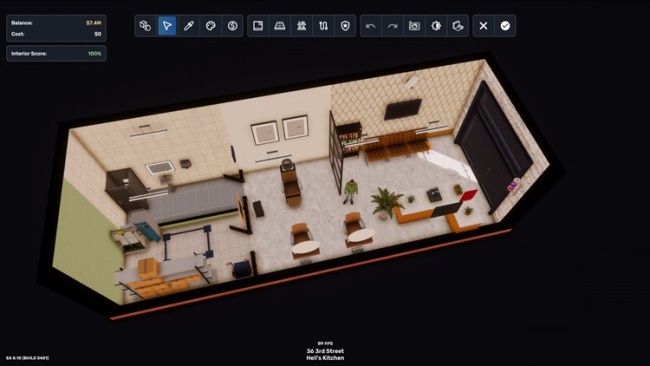Image resolution: width=650 pixels, height=366 pixels.
Task: Activate the eyedropper picker tool
Action: [x=189, y=26]
